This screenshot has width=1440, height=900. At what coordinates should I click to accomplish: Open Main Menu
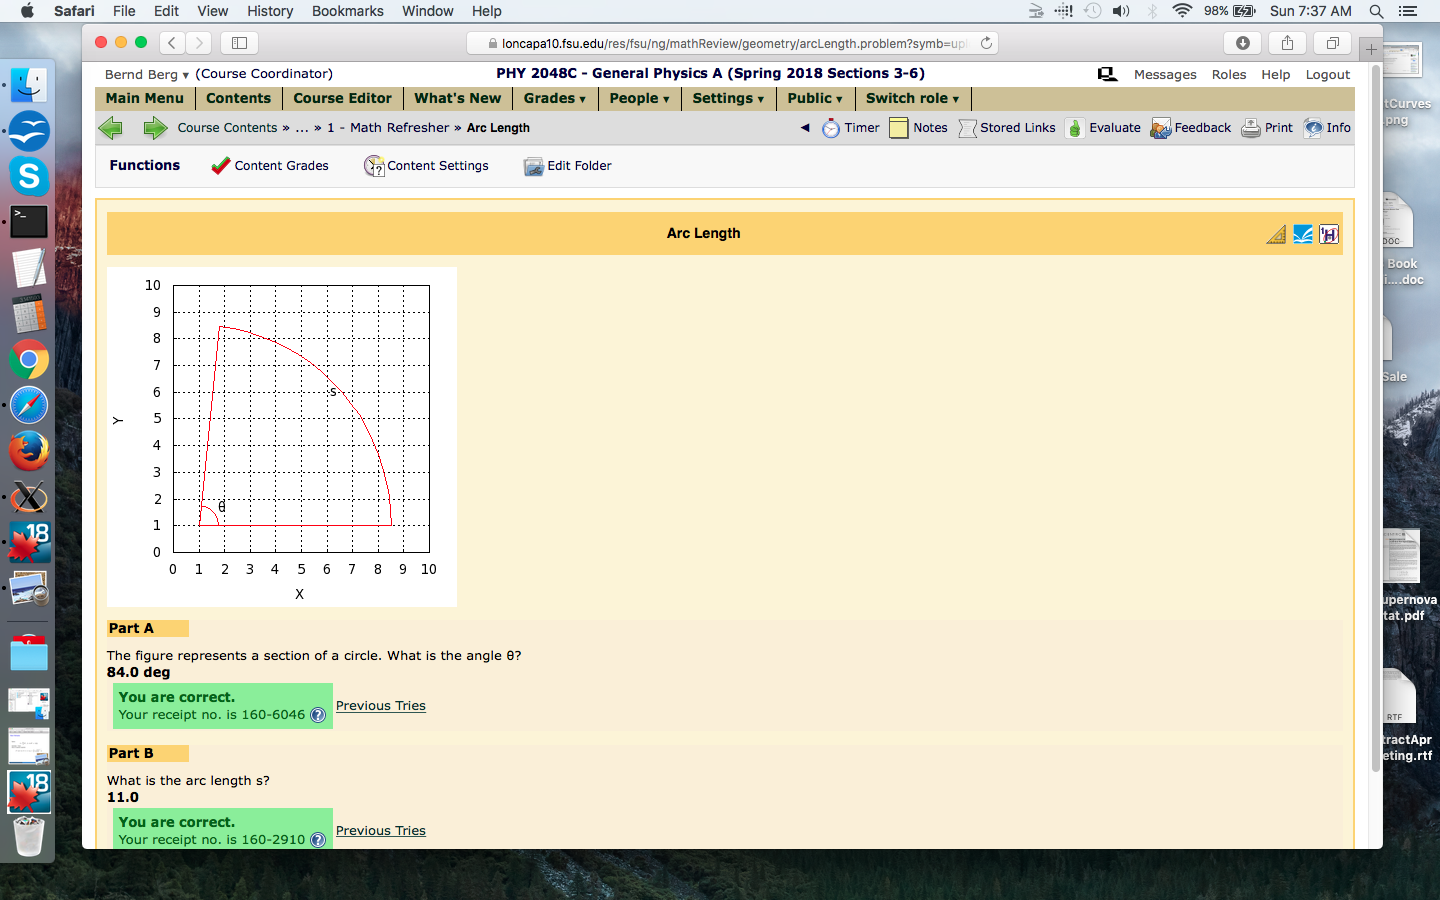(x=145, y=98)
